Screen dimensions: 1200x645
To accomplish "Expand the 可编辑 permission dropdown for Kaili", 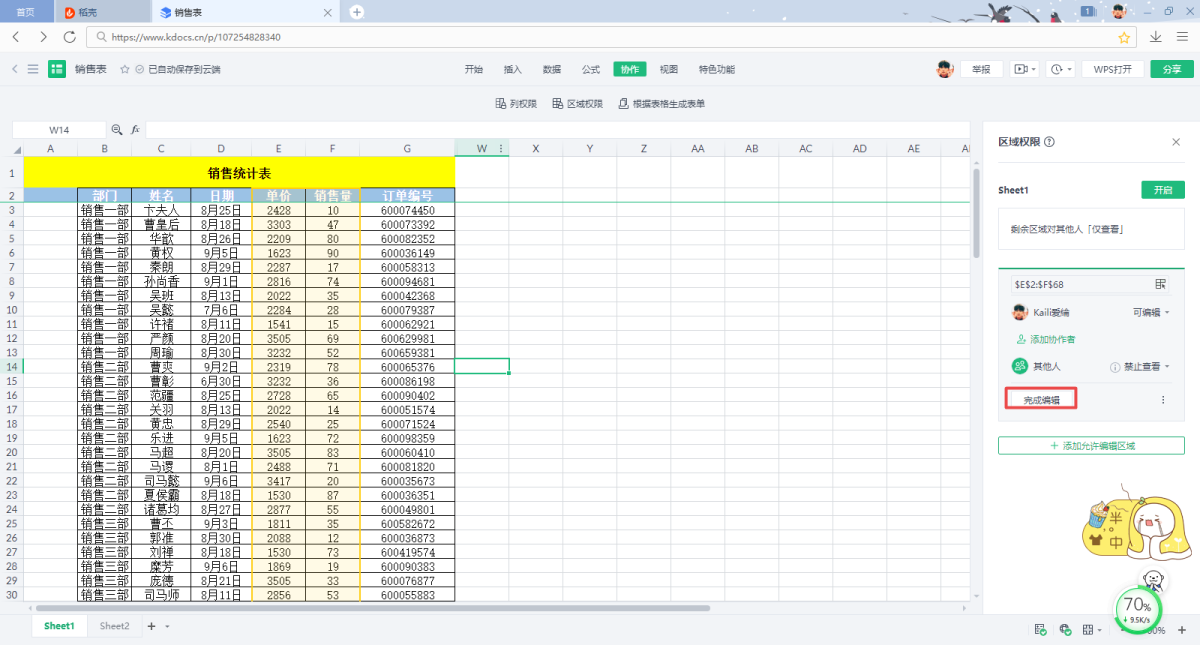I will coord(1150,313).
